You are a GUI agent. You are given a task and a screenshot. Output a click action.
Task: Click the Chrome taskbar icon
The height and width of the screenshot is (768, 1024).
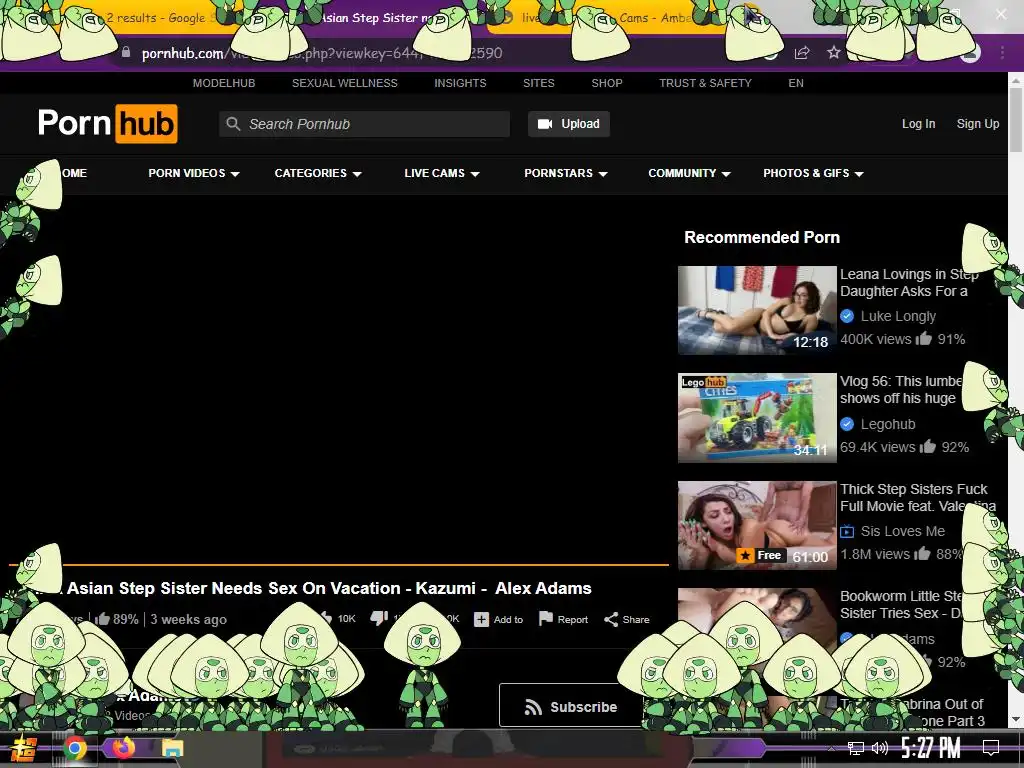(x=75, y=748)
